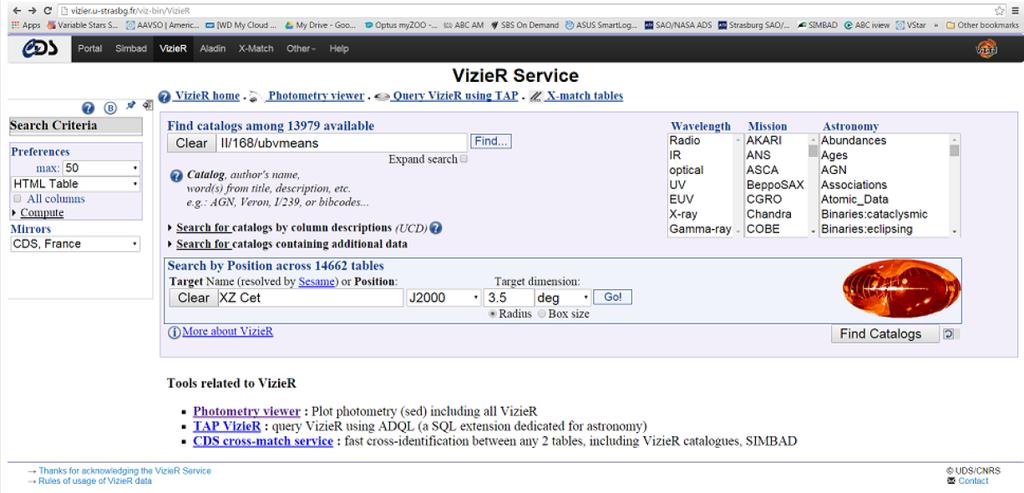Click the pin icon above Search Criteria
Viewport: 1024px width, 493px height.
(x=131, y=105)
